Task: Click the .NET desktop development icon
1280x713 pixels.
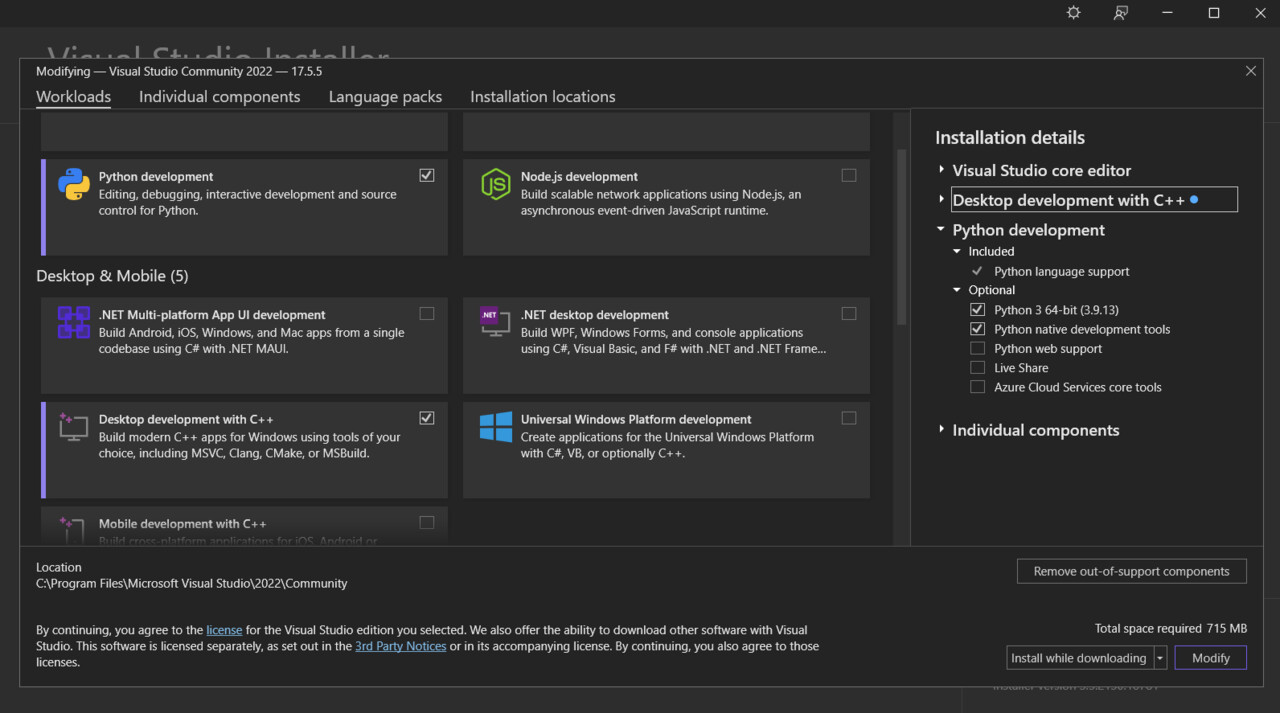Action: pos(496,322)
